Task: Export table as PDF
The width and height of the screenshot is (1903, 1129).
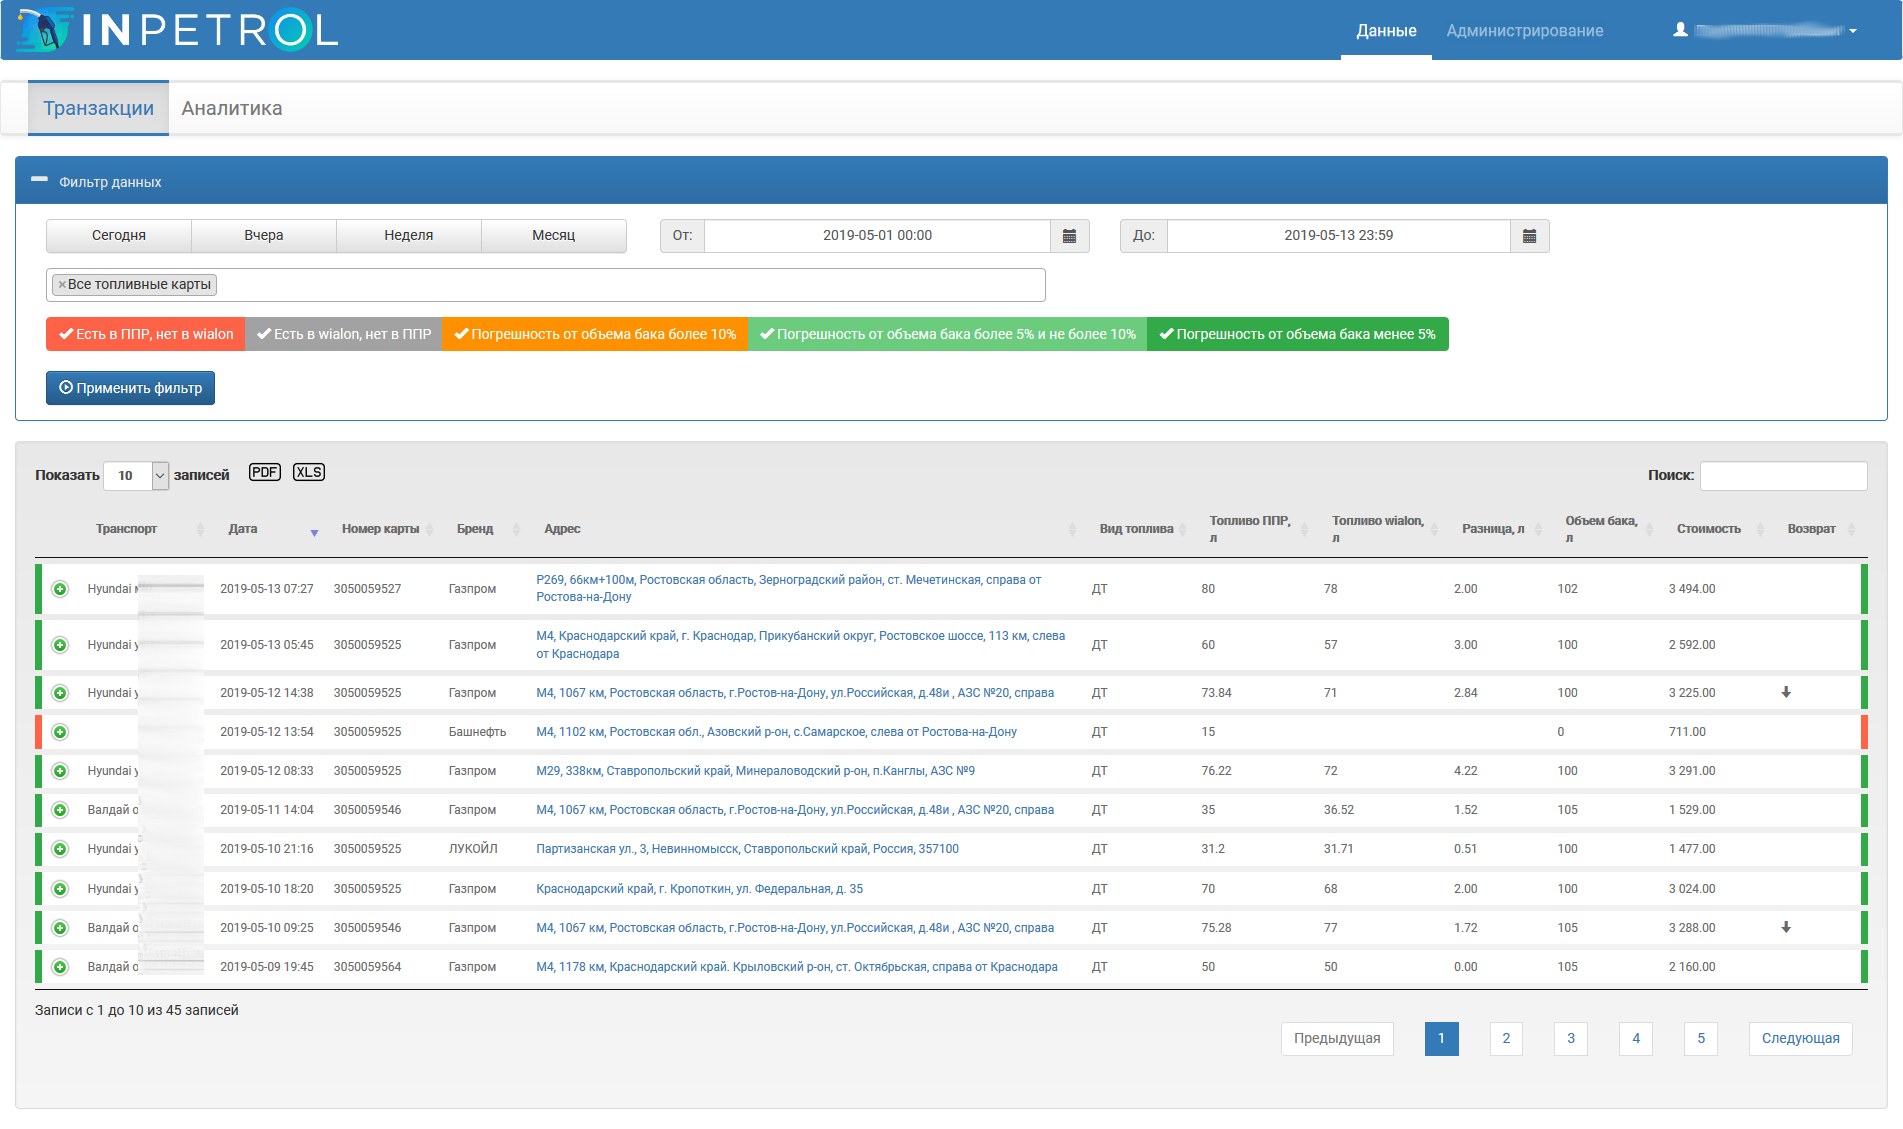Action: (264, 472)
